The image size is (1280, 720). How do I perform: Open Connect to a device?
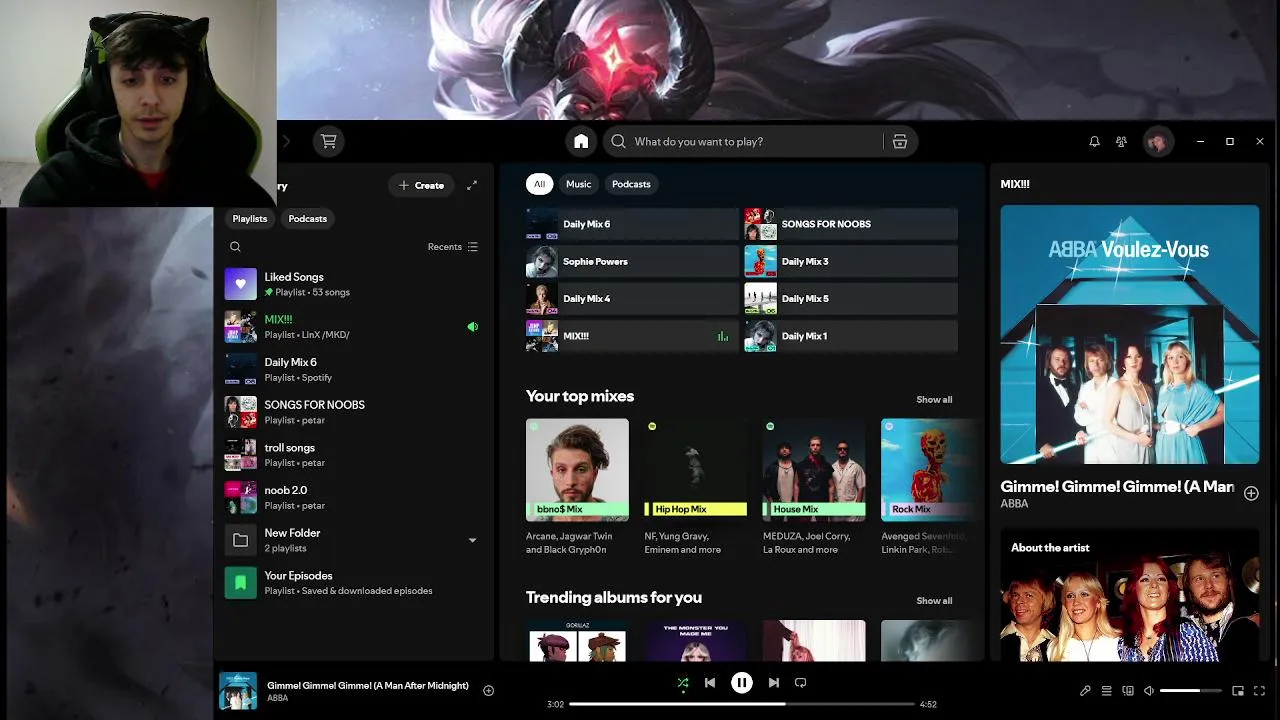[1128, 691]
